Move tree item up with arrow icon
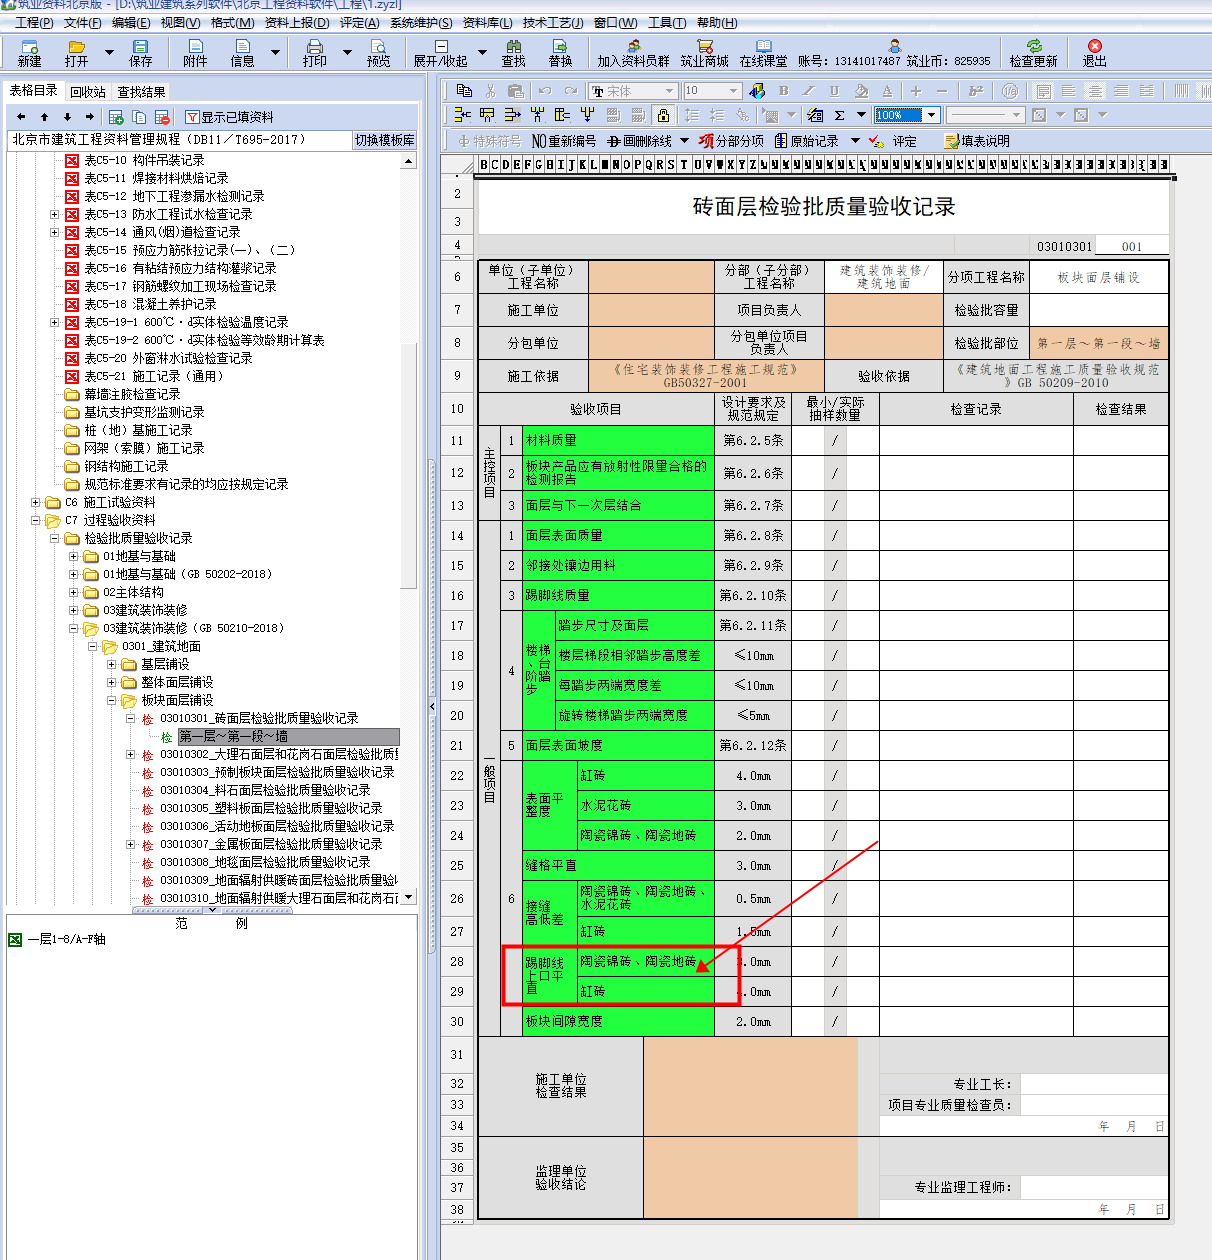 (x=44, y=117)
